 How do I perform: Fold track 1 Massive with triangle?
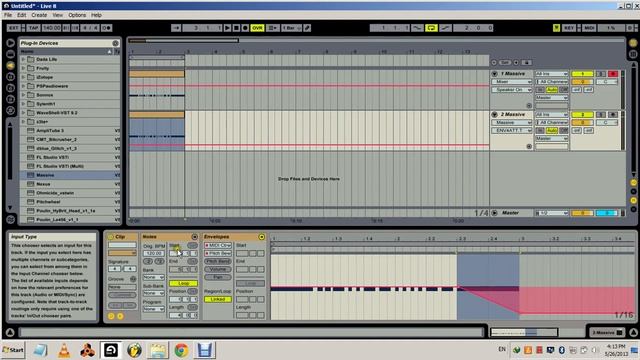point(495,74)
